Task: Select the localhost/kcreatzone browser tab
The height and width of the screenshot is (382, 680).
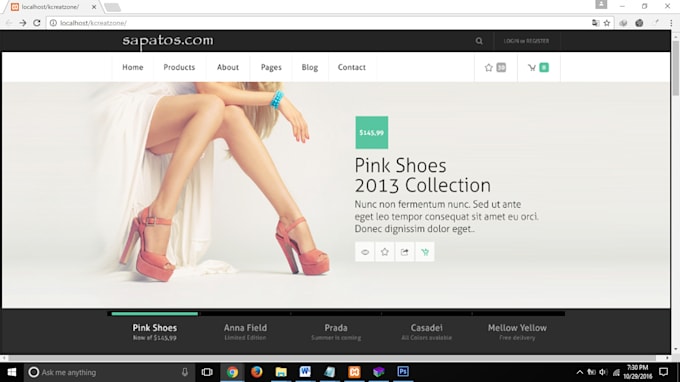Action: point(50,7)
